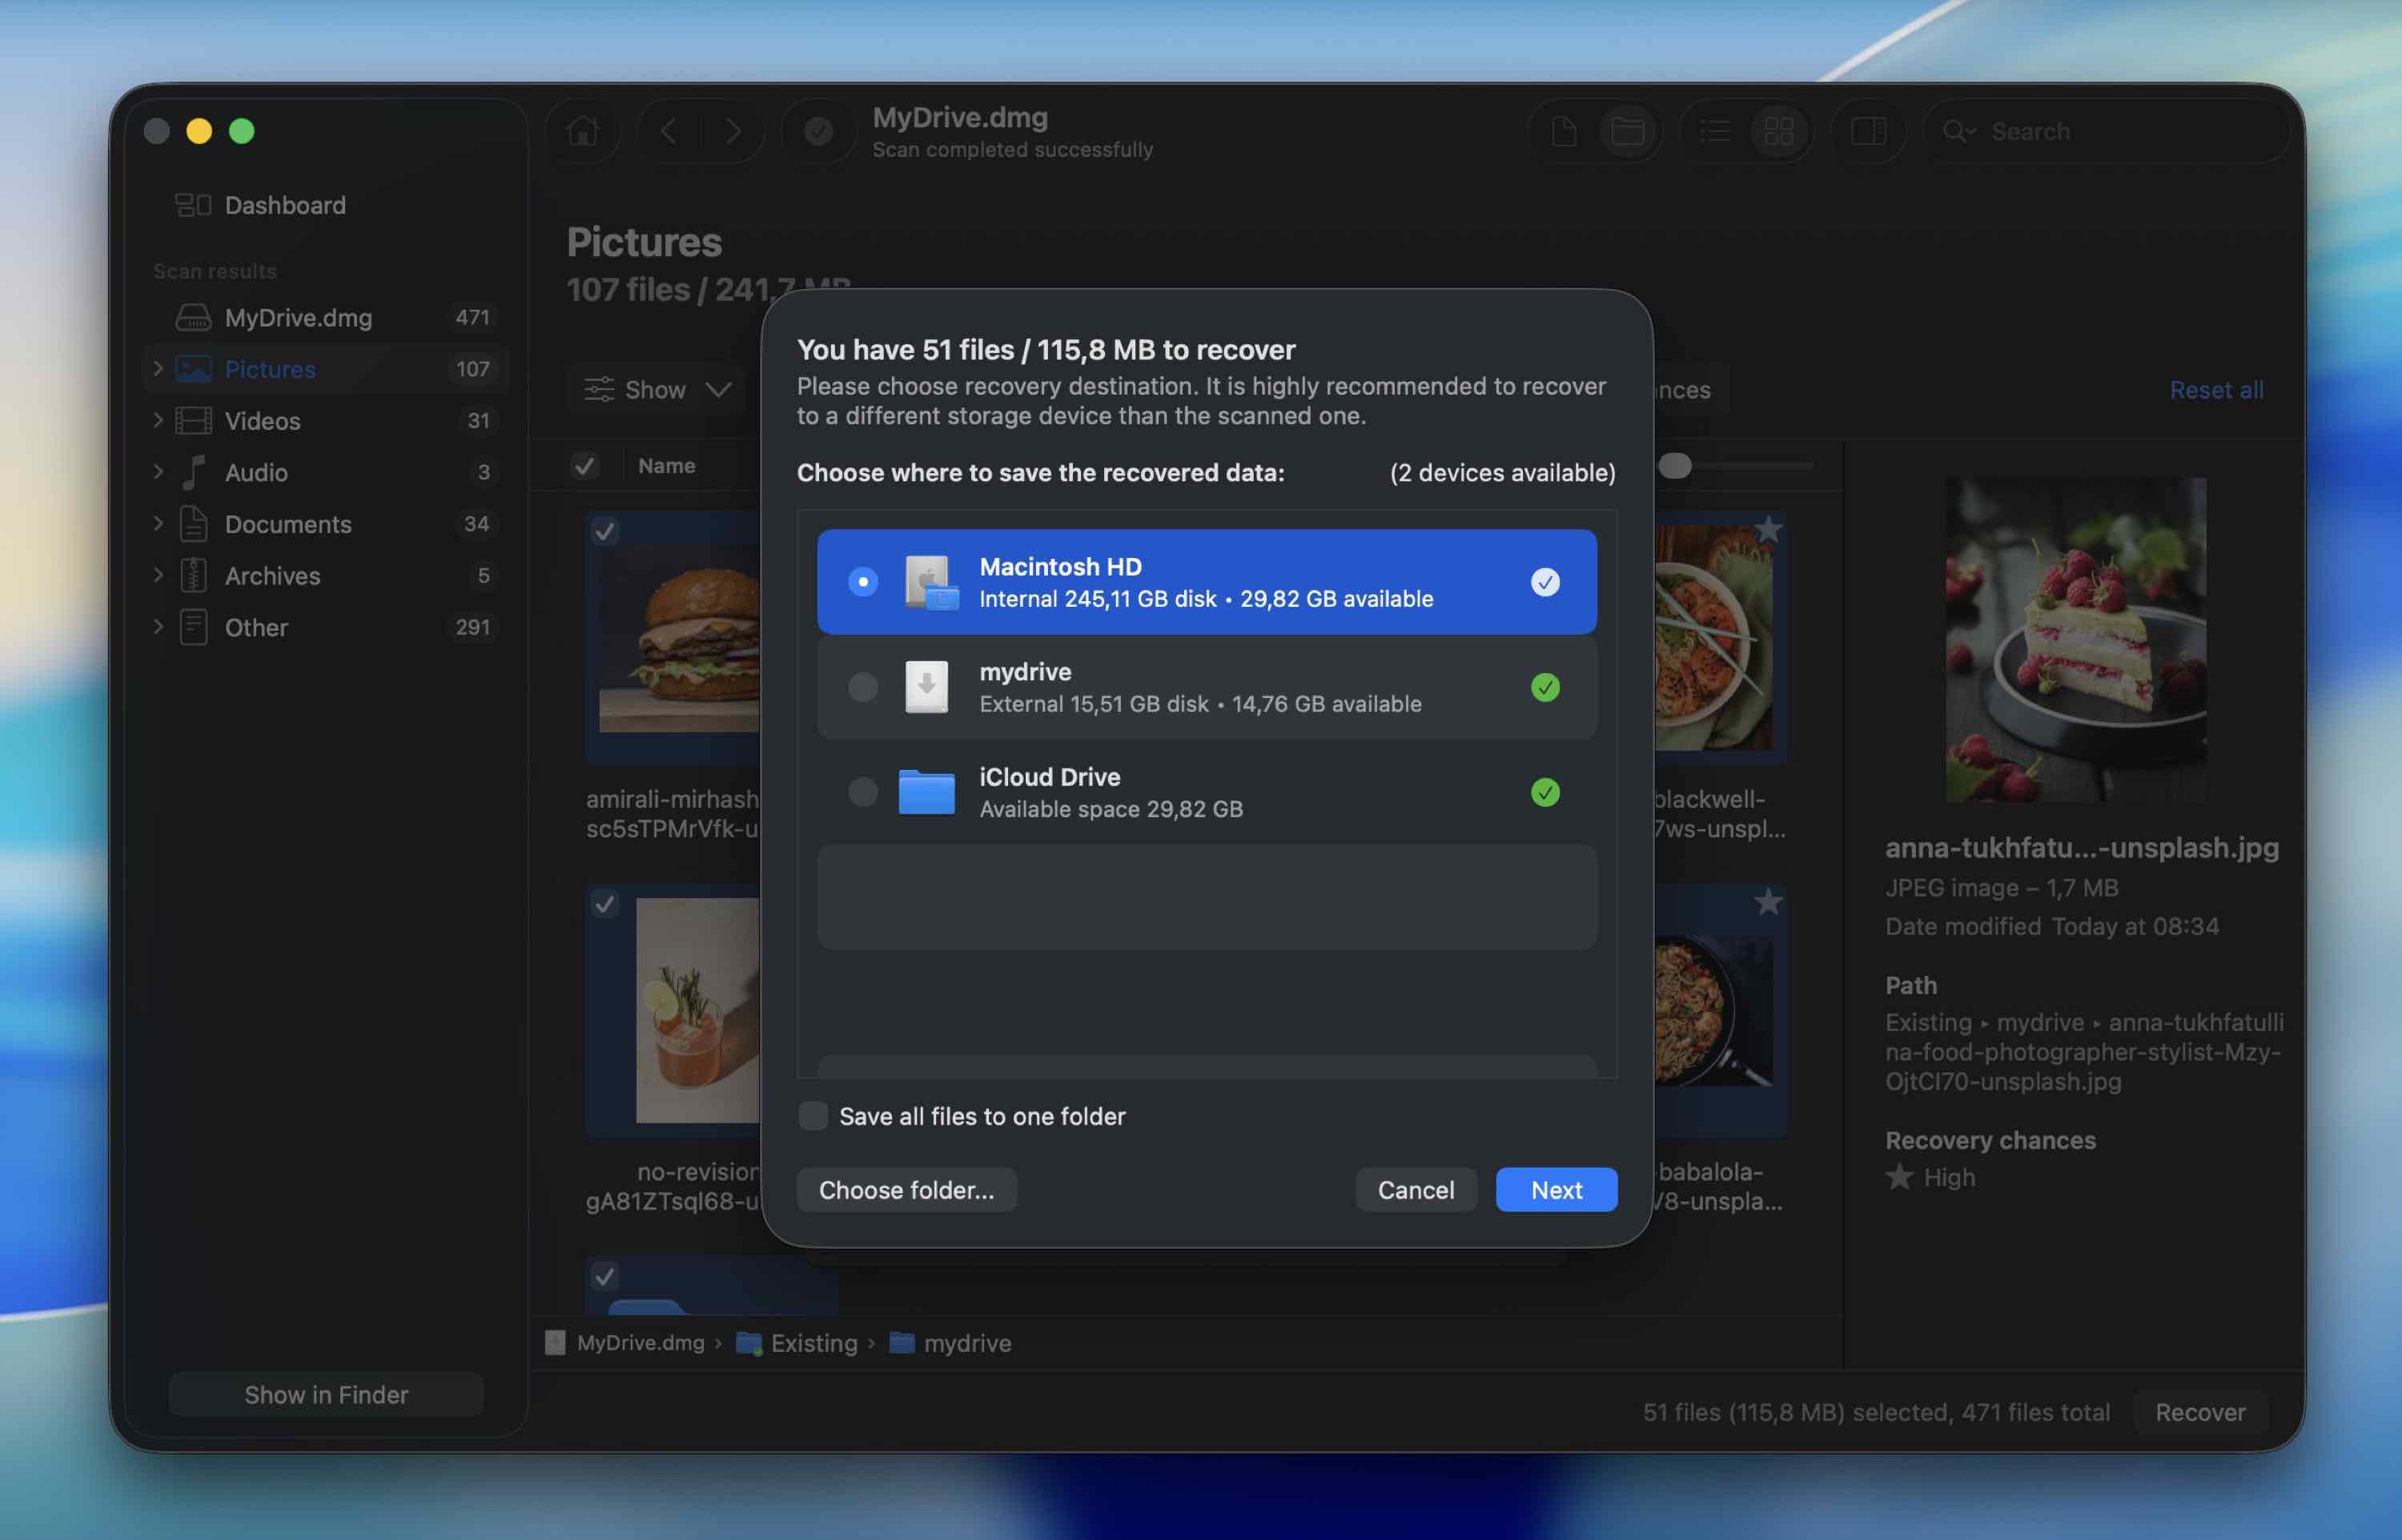Go back with the left arrow

point(669,131)
